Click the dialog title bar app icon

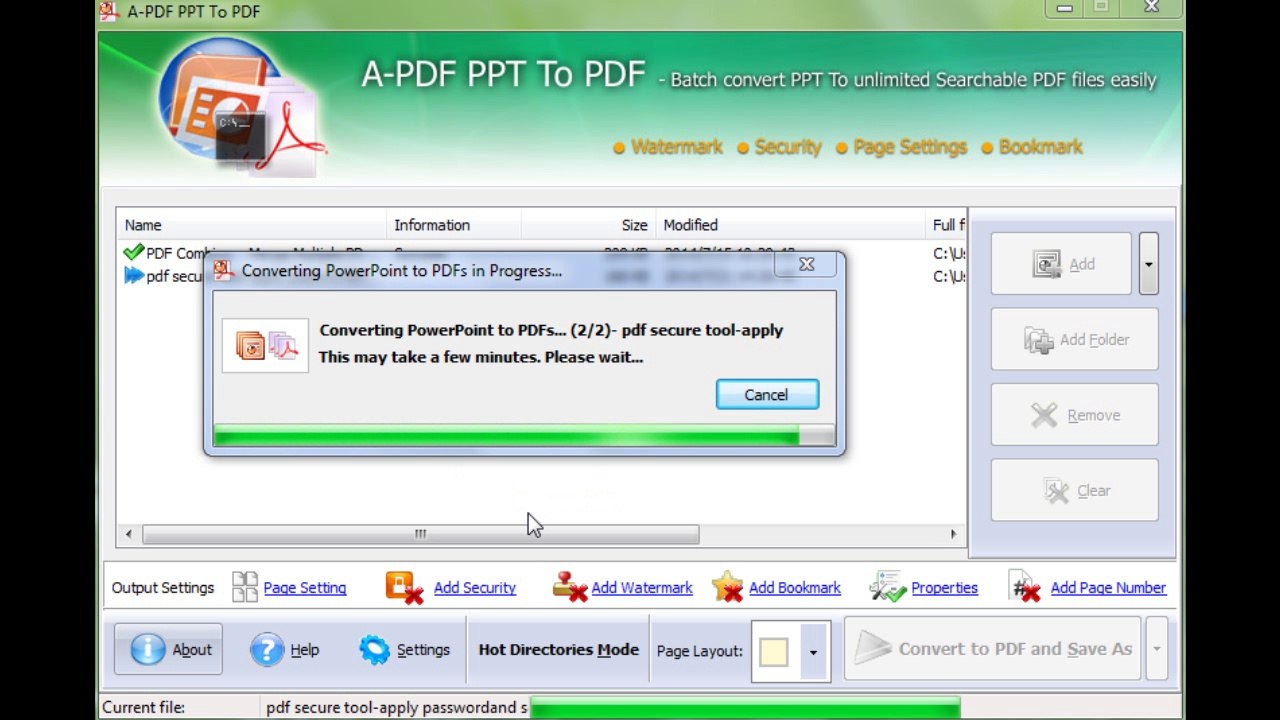click(223, 270)
